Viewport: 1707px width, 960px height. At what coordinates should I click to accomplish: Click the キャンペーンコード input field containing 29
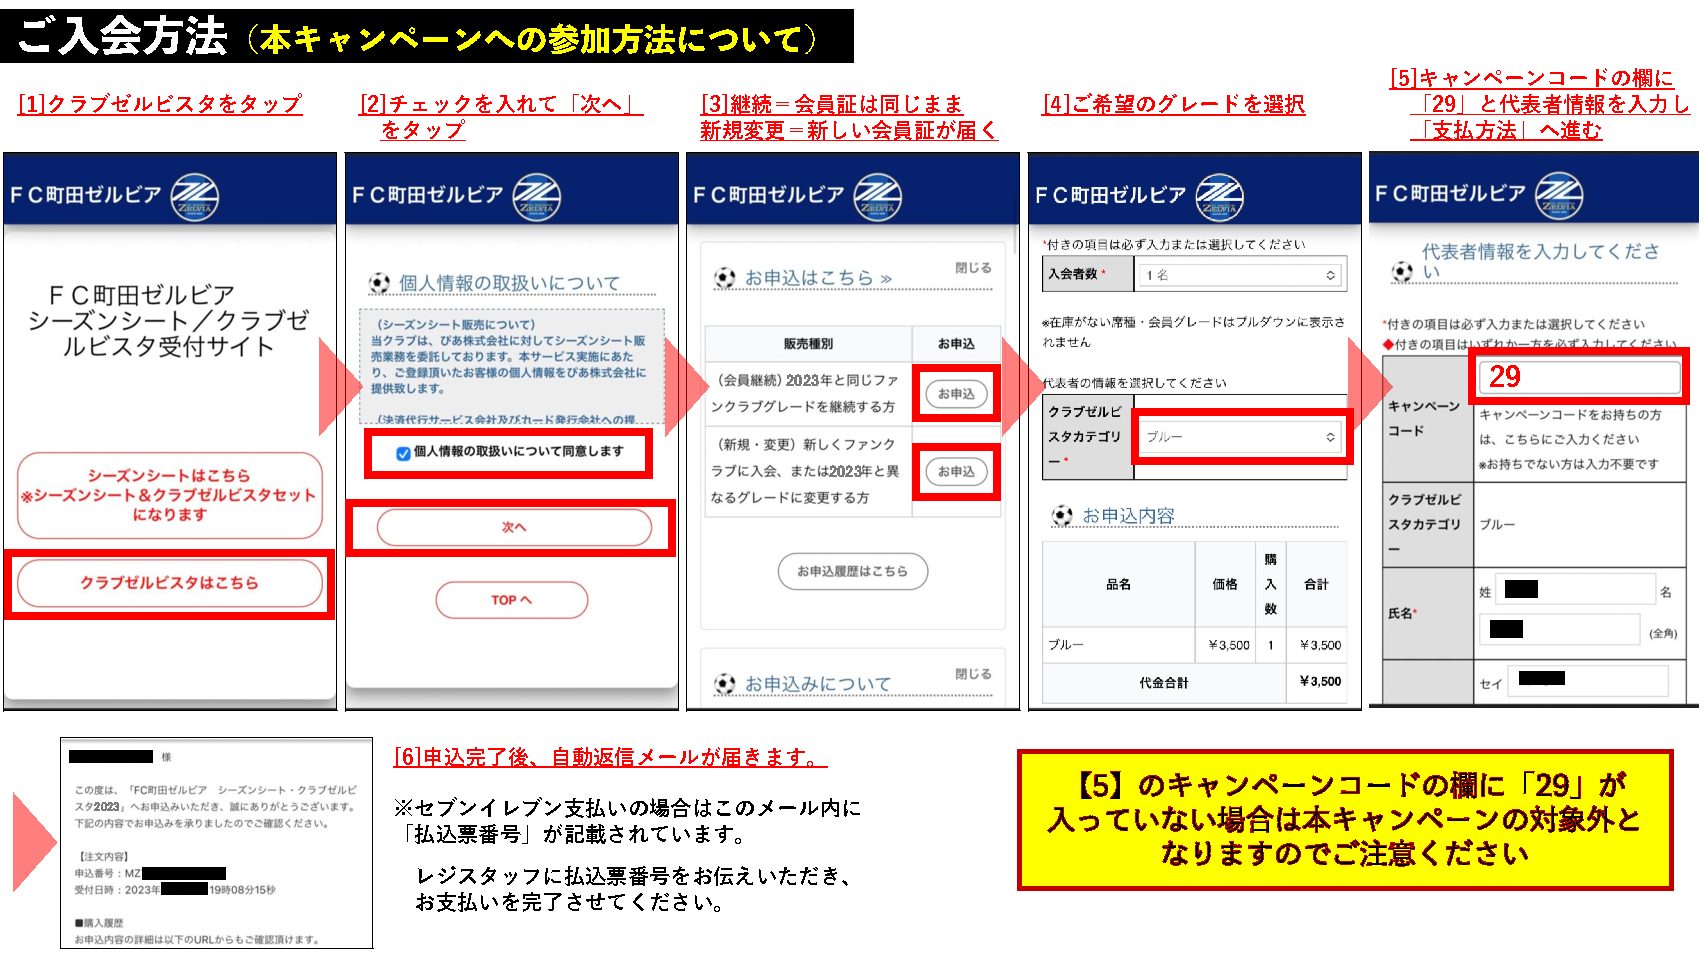1580,377
